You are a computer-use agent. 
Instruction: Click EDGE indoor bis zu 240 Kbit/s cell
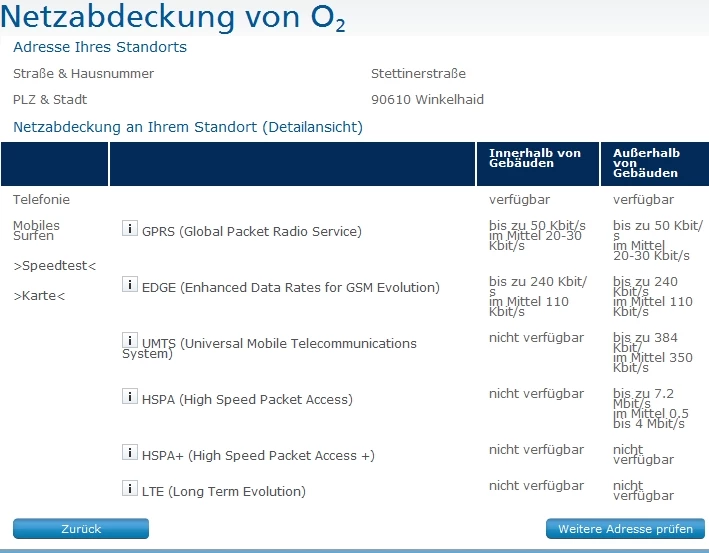538,297
